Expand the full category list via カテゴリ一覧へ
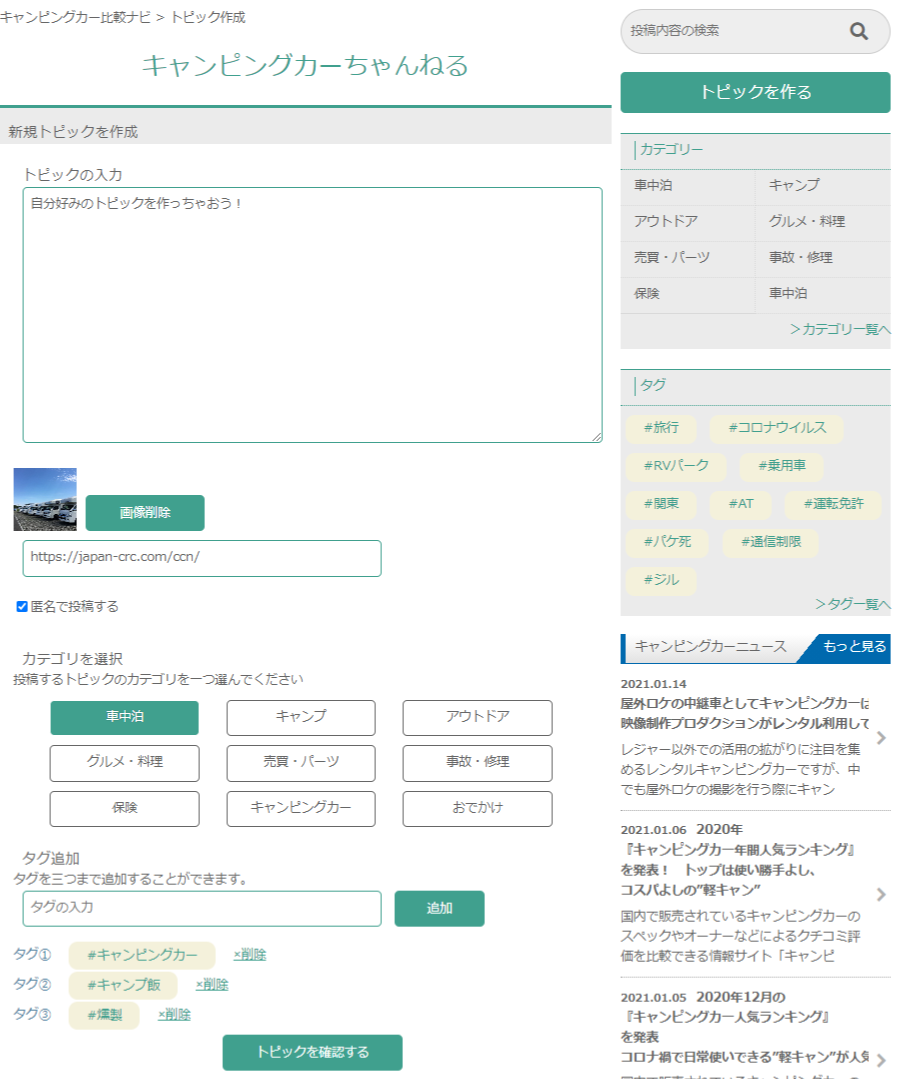Viewport: 905px width, 1079px height. (839, 329)
